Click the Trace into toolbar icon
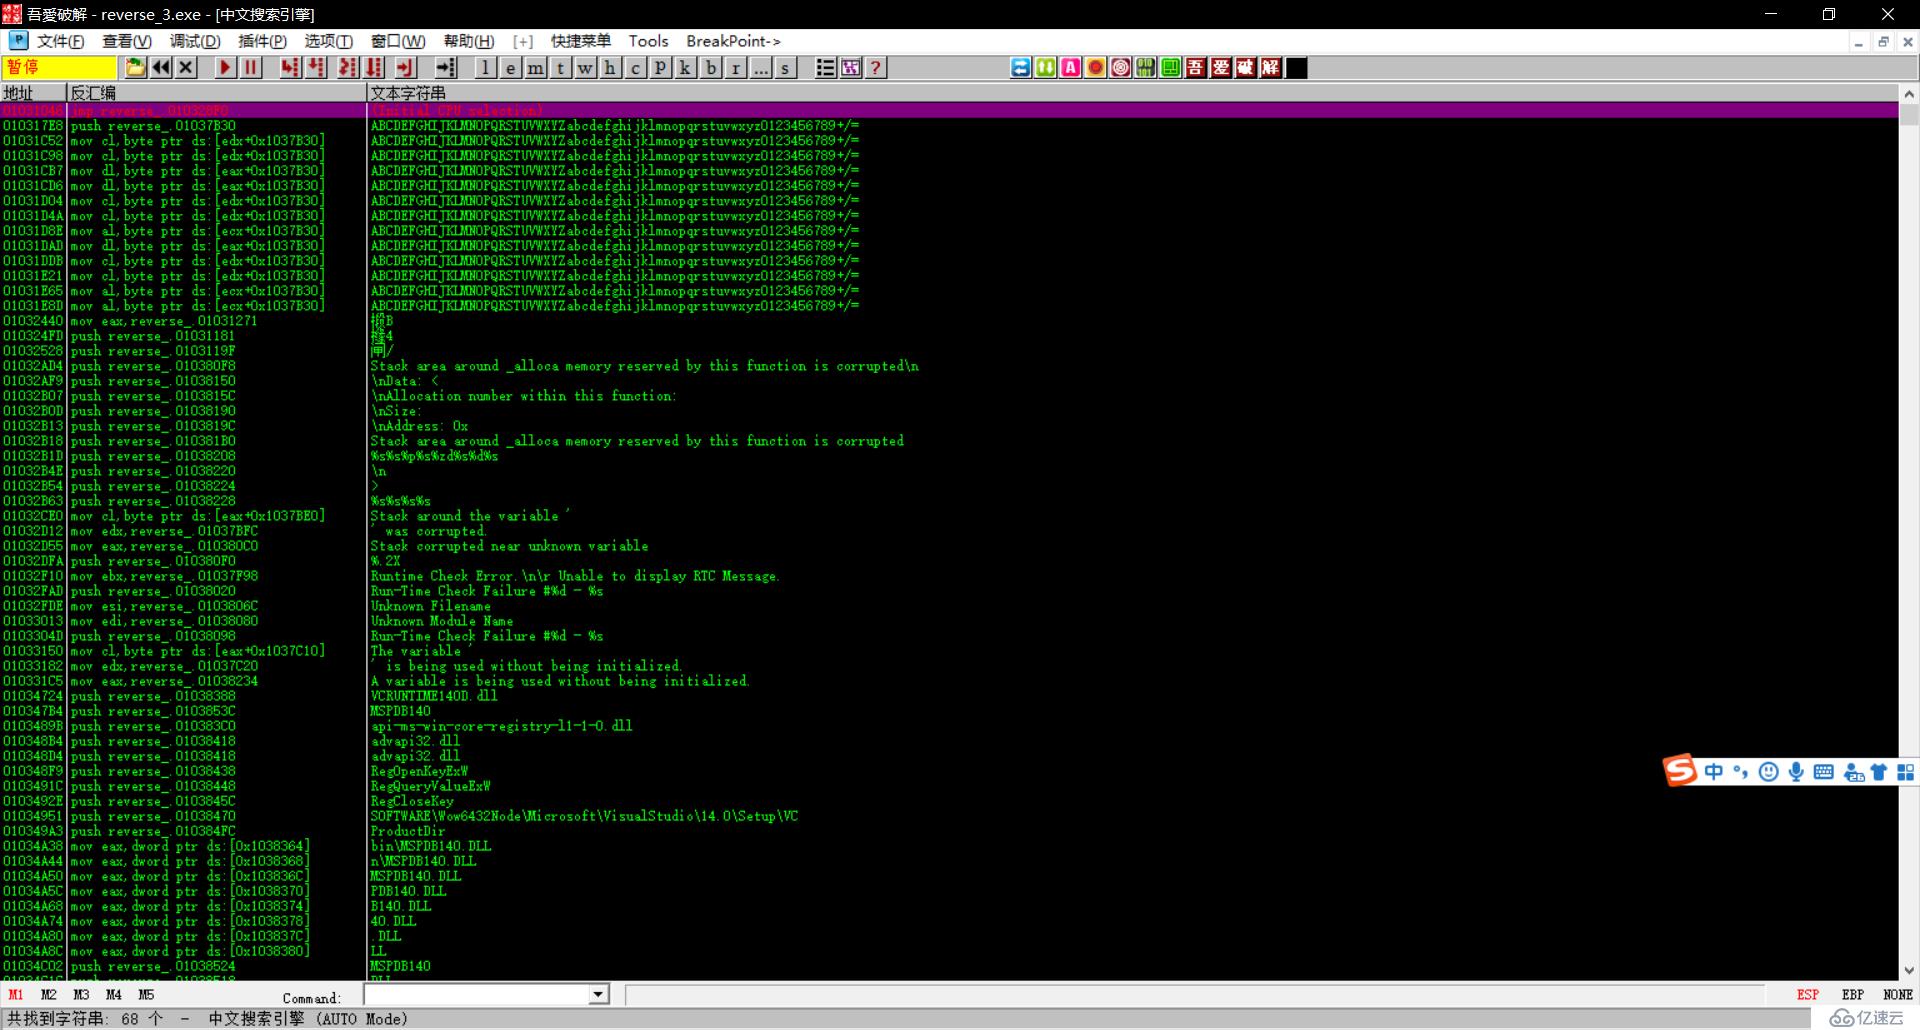The height and width of the screenshot is (1030, 1920). (x=347, y=67)
